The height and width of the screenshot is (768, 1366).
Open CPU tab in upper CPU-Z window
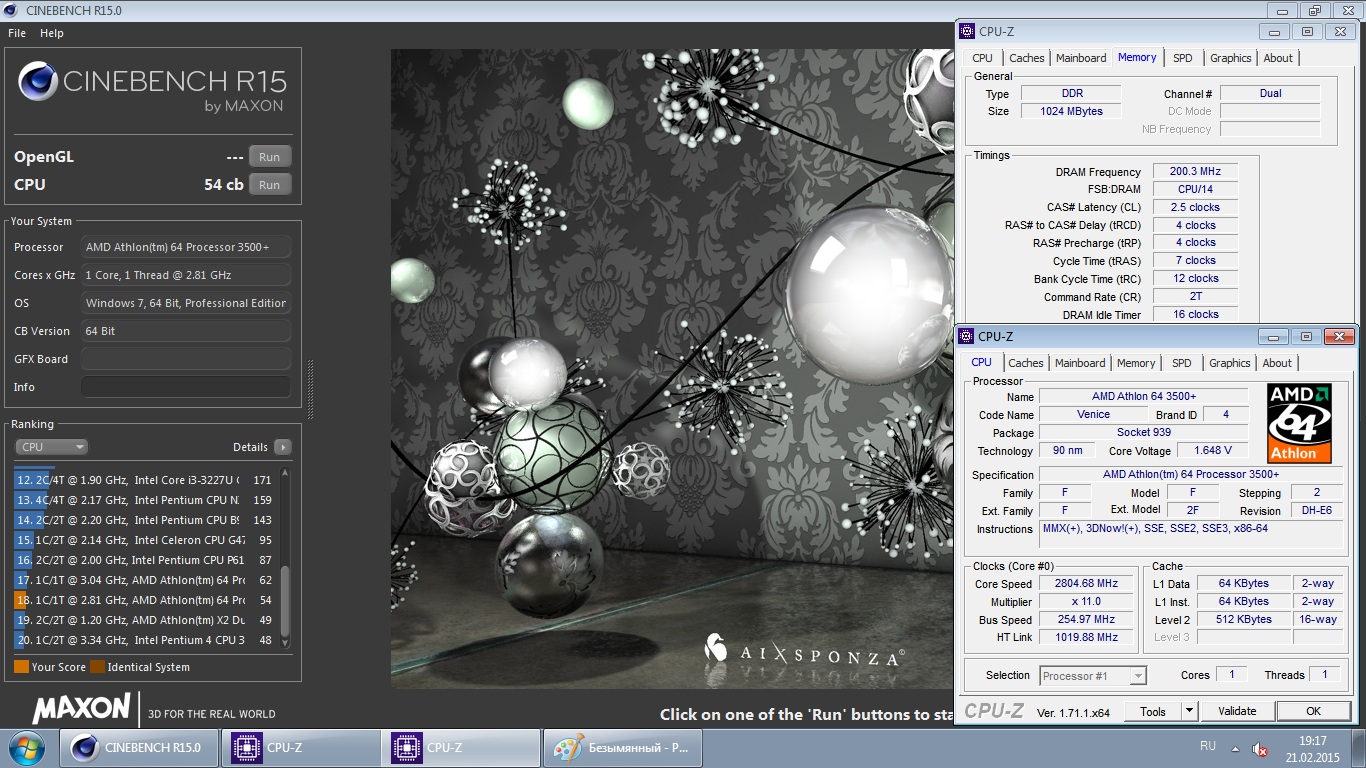click(982, 58)
